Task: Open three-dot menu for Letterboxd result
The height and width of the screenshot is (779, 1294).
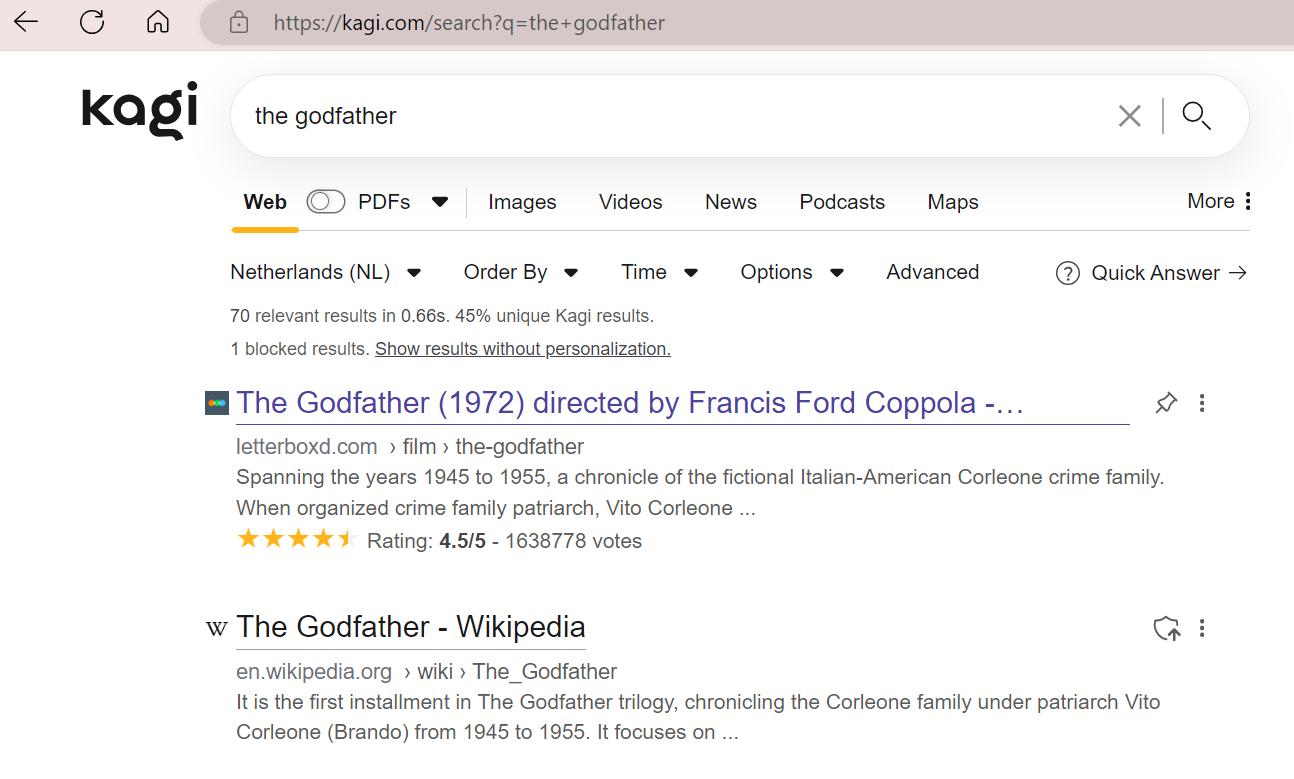Action: [1202, 403]
